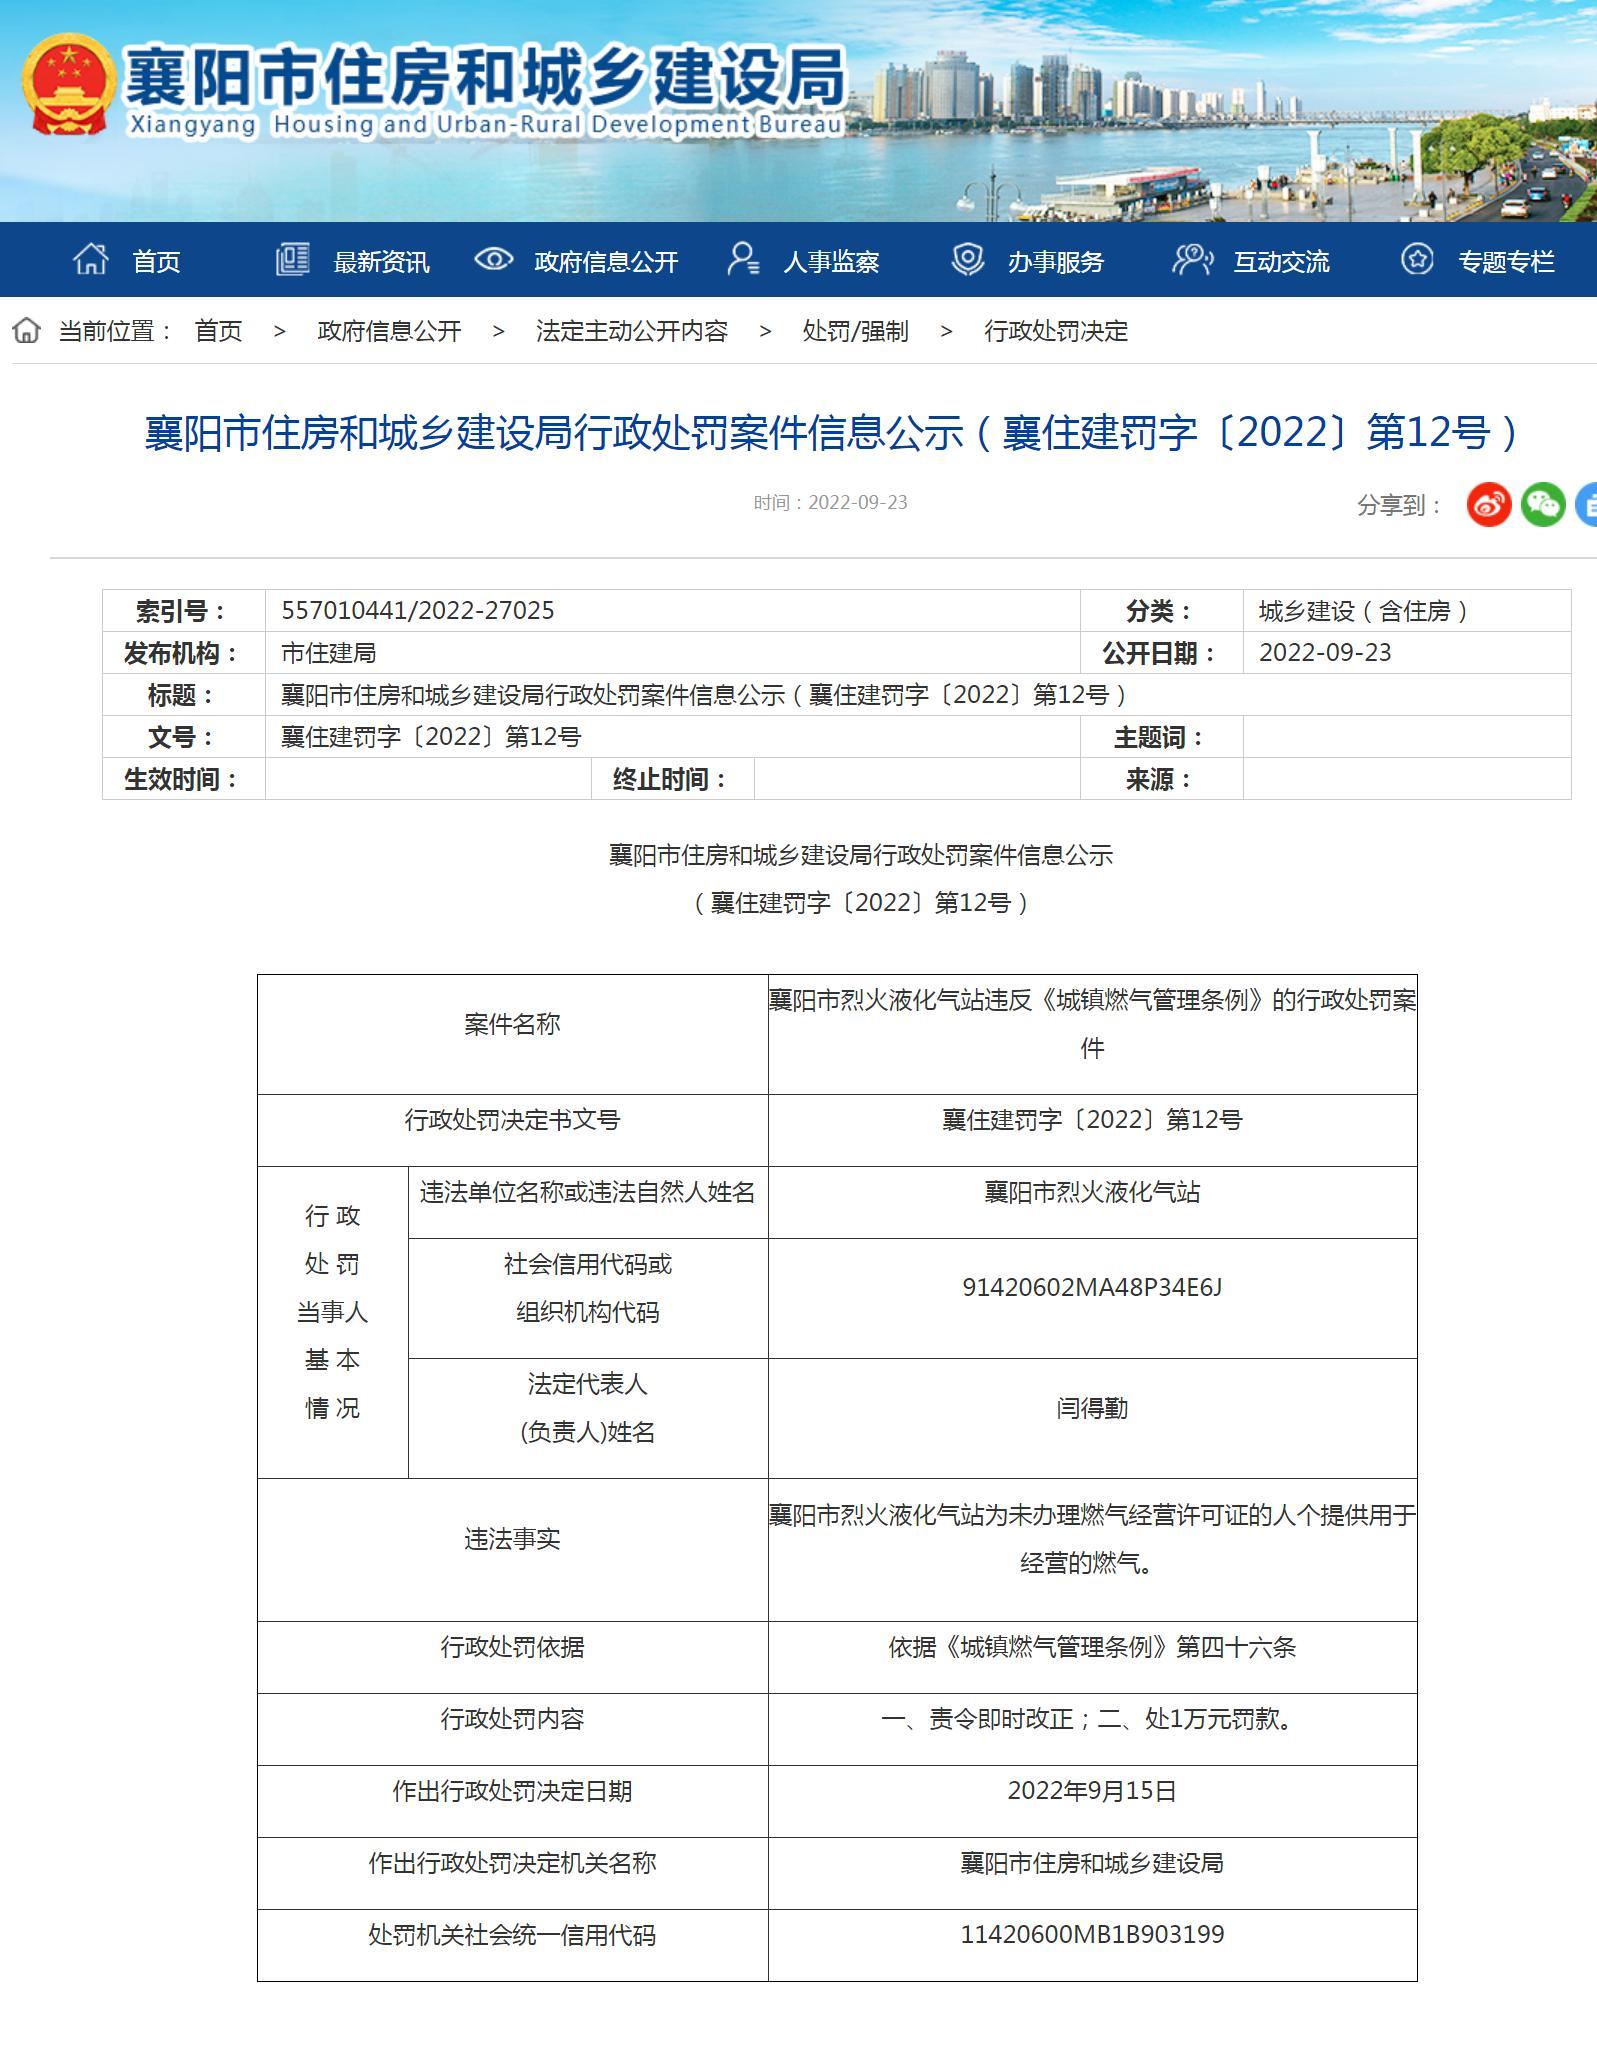Click the home icon in navigation bar
This screenshot has width=1597, height=2072.
(x=91, y=259)
